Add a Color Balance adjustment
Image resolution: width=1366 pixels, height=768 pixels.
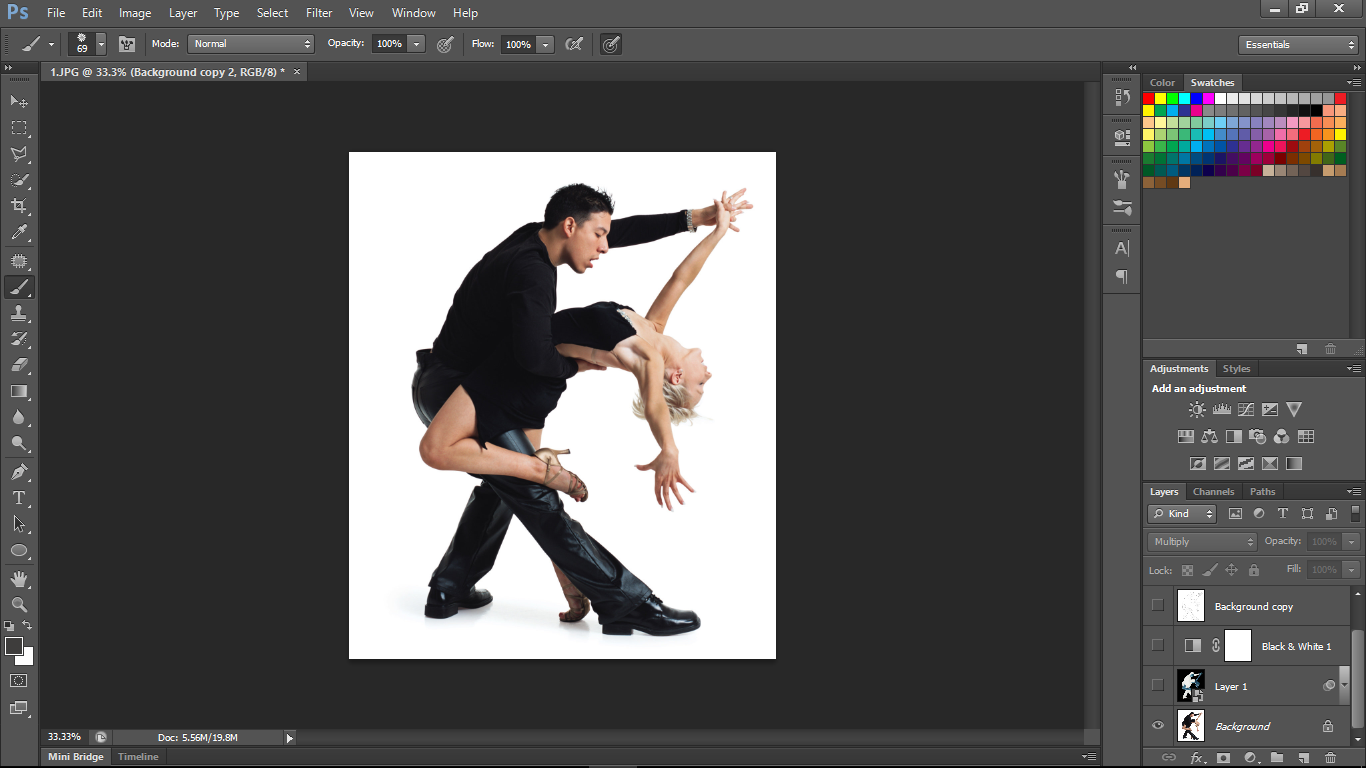pyautogui.click(x=1210, y=436)
